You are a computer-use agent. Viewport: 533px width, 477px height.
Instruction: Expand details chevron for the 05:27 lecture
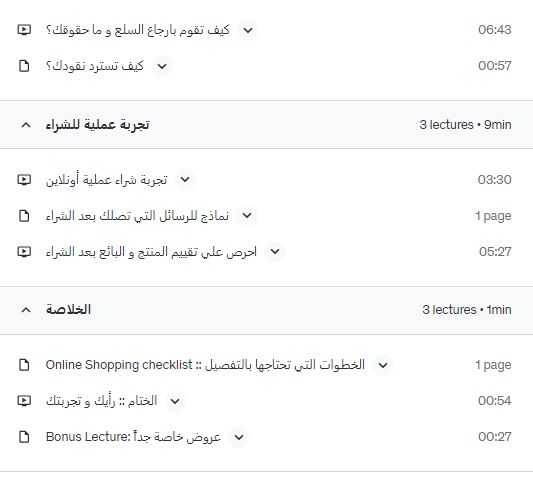(275, 252)
